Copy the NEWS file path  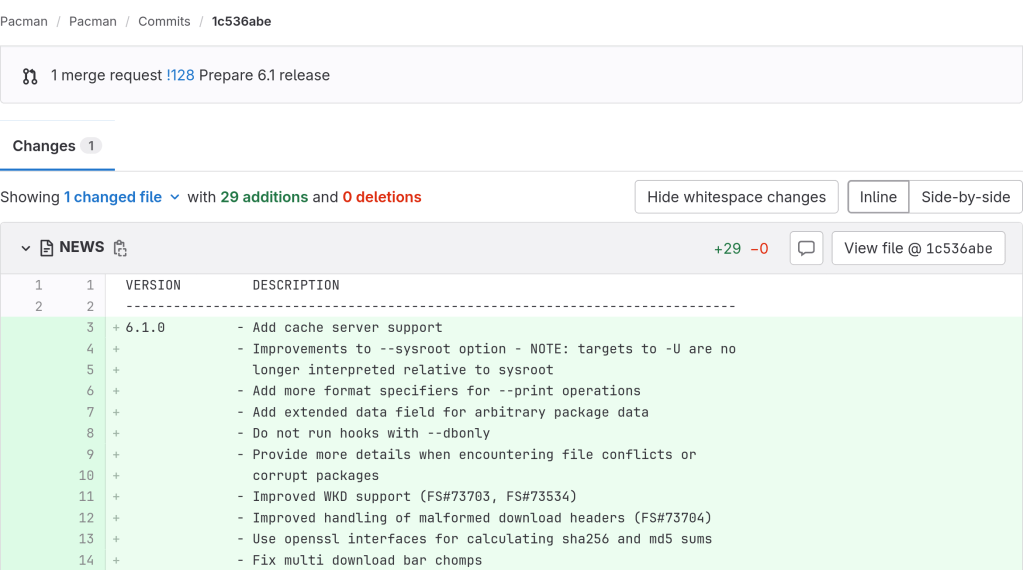pyautogui.click(x=120, y=248)
